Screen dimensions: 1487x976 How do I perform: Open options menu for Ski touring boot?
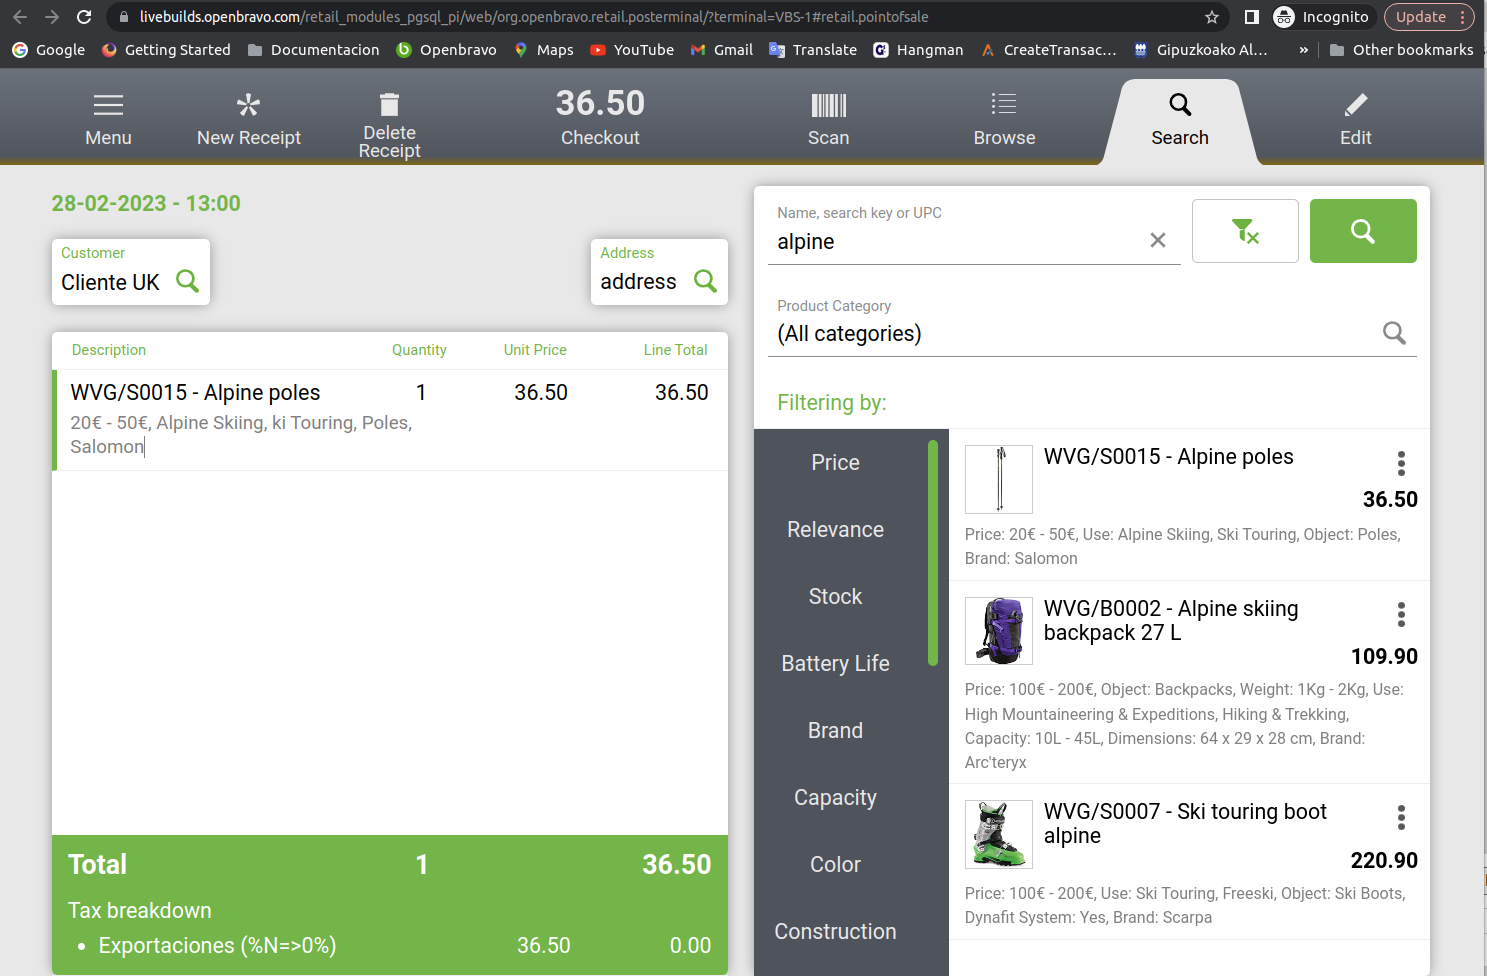(x=1401, y=817)
